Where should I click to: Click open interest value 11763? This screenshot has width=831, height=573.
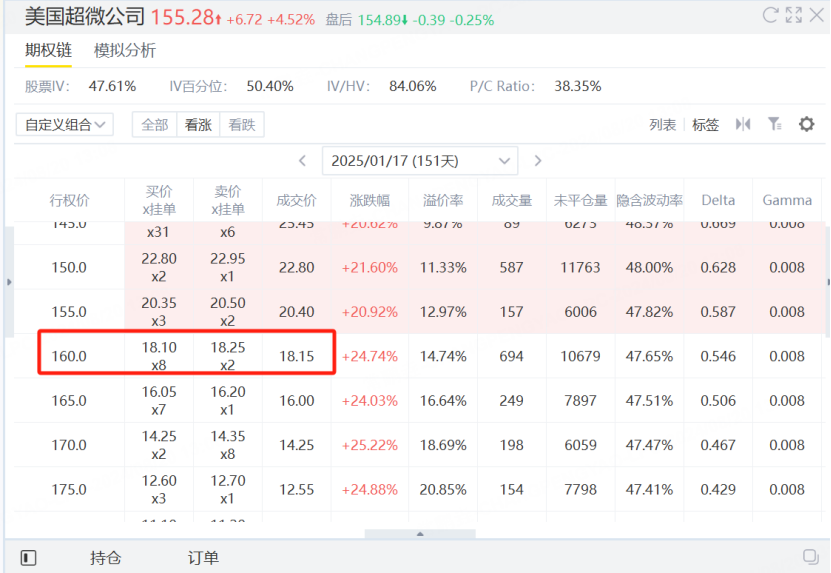pos(580,267)
